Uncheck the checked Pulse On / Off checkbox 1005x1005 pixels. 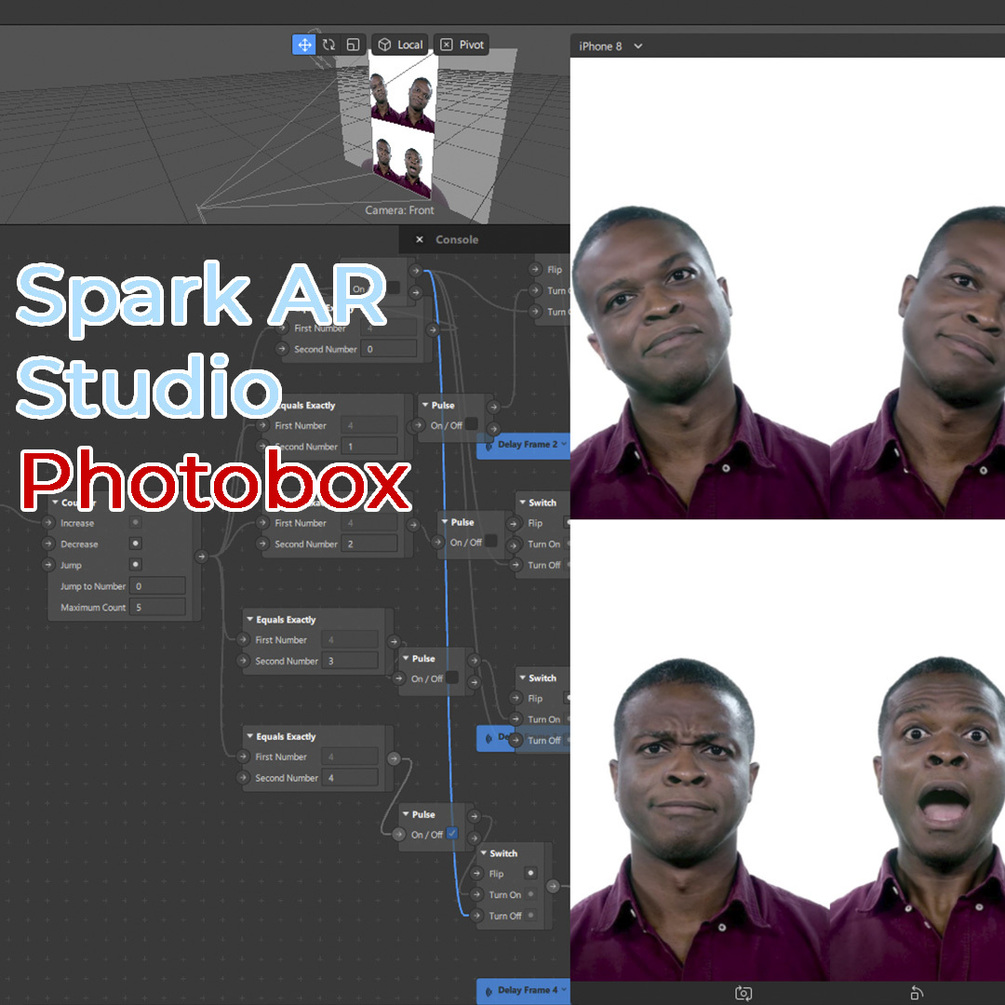(x=453, y=834)
